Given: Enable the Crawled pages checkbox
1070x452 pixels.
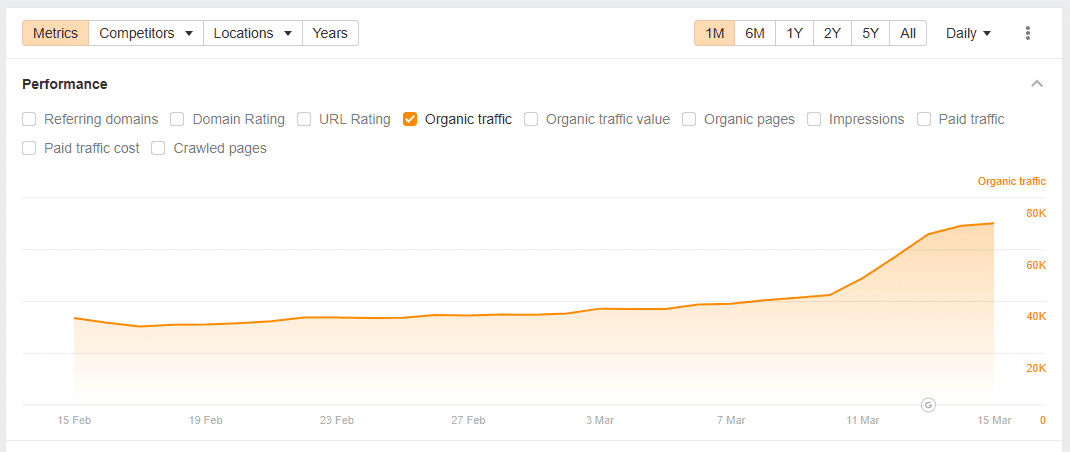Looking at the screenshot, I should point(158,148).
